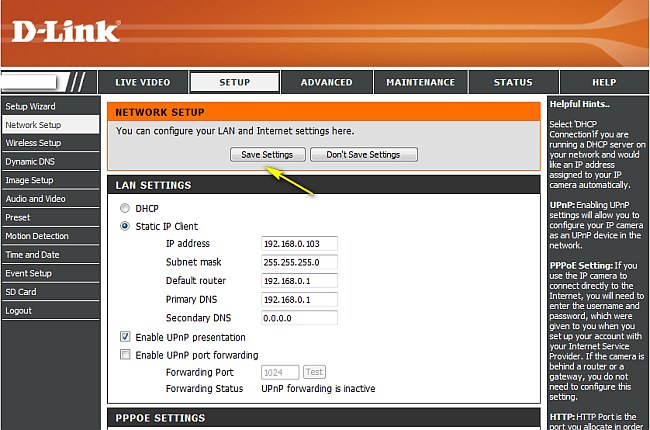Enable UPnP port forwarding checkbox
This screenshot has height=430, width=650.
click(x=125, y=355)
